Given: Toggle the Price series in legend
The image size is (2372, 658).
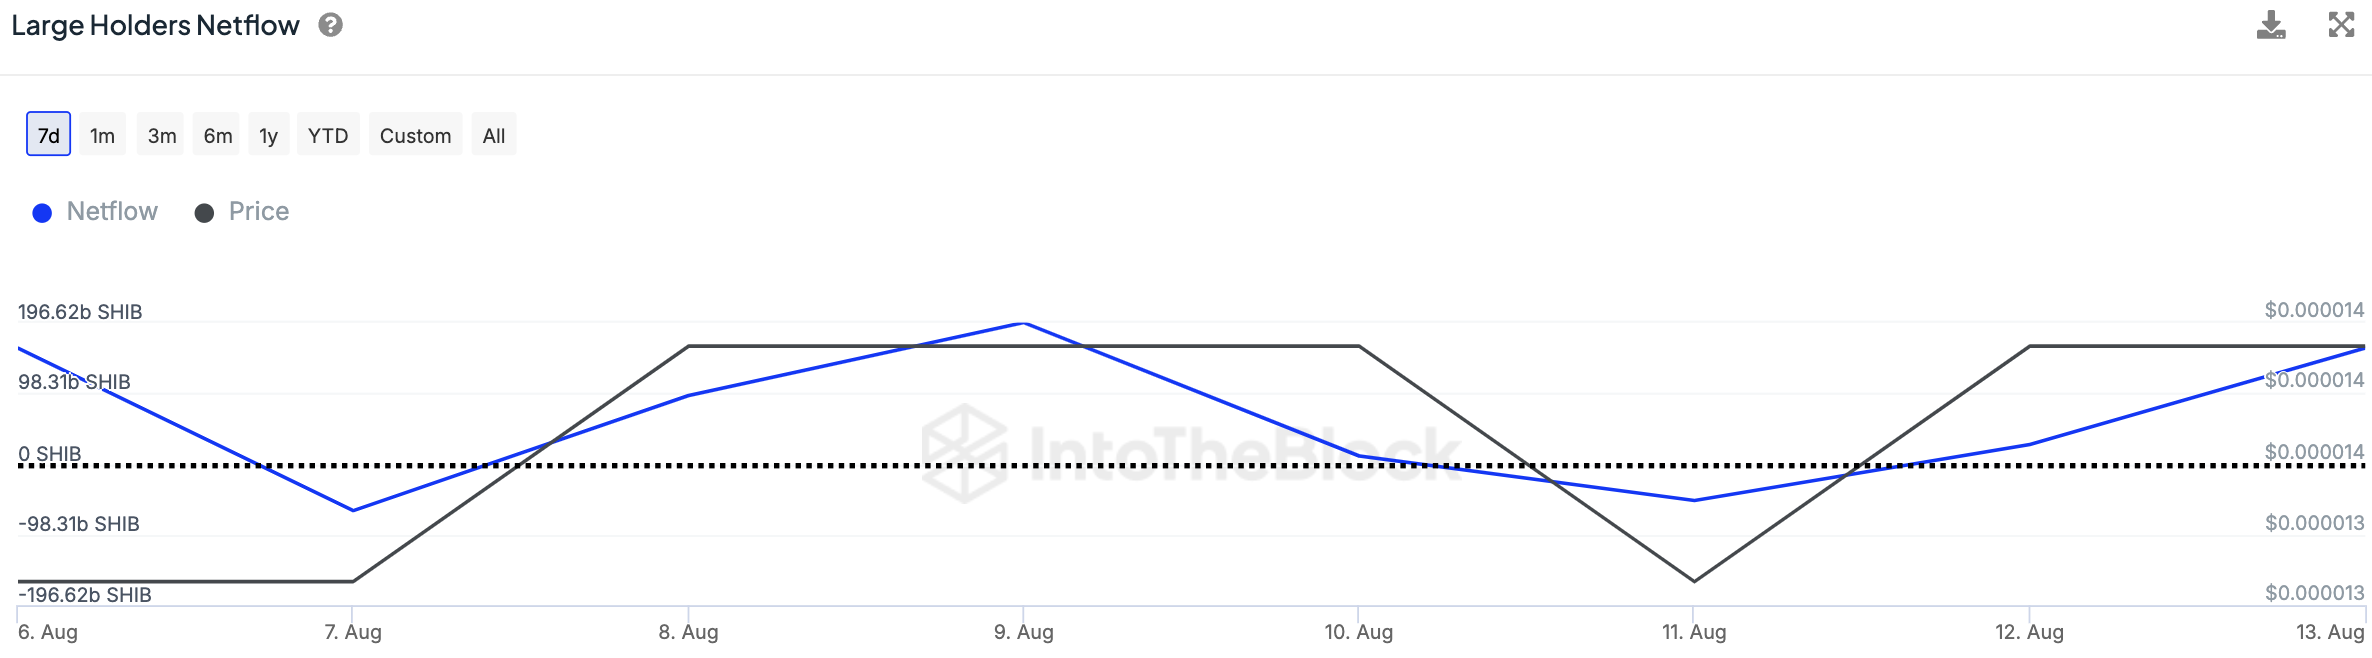Looking at the screenshot, I should coord(258,212).
